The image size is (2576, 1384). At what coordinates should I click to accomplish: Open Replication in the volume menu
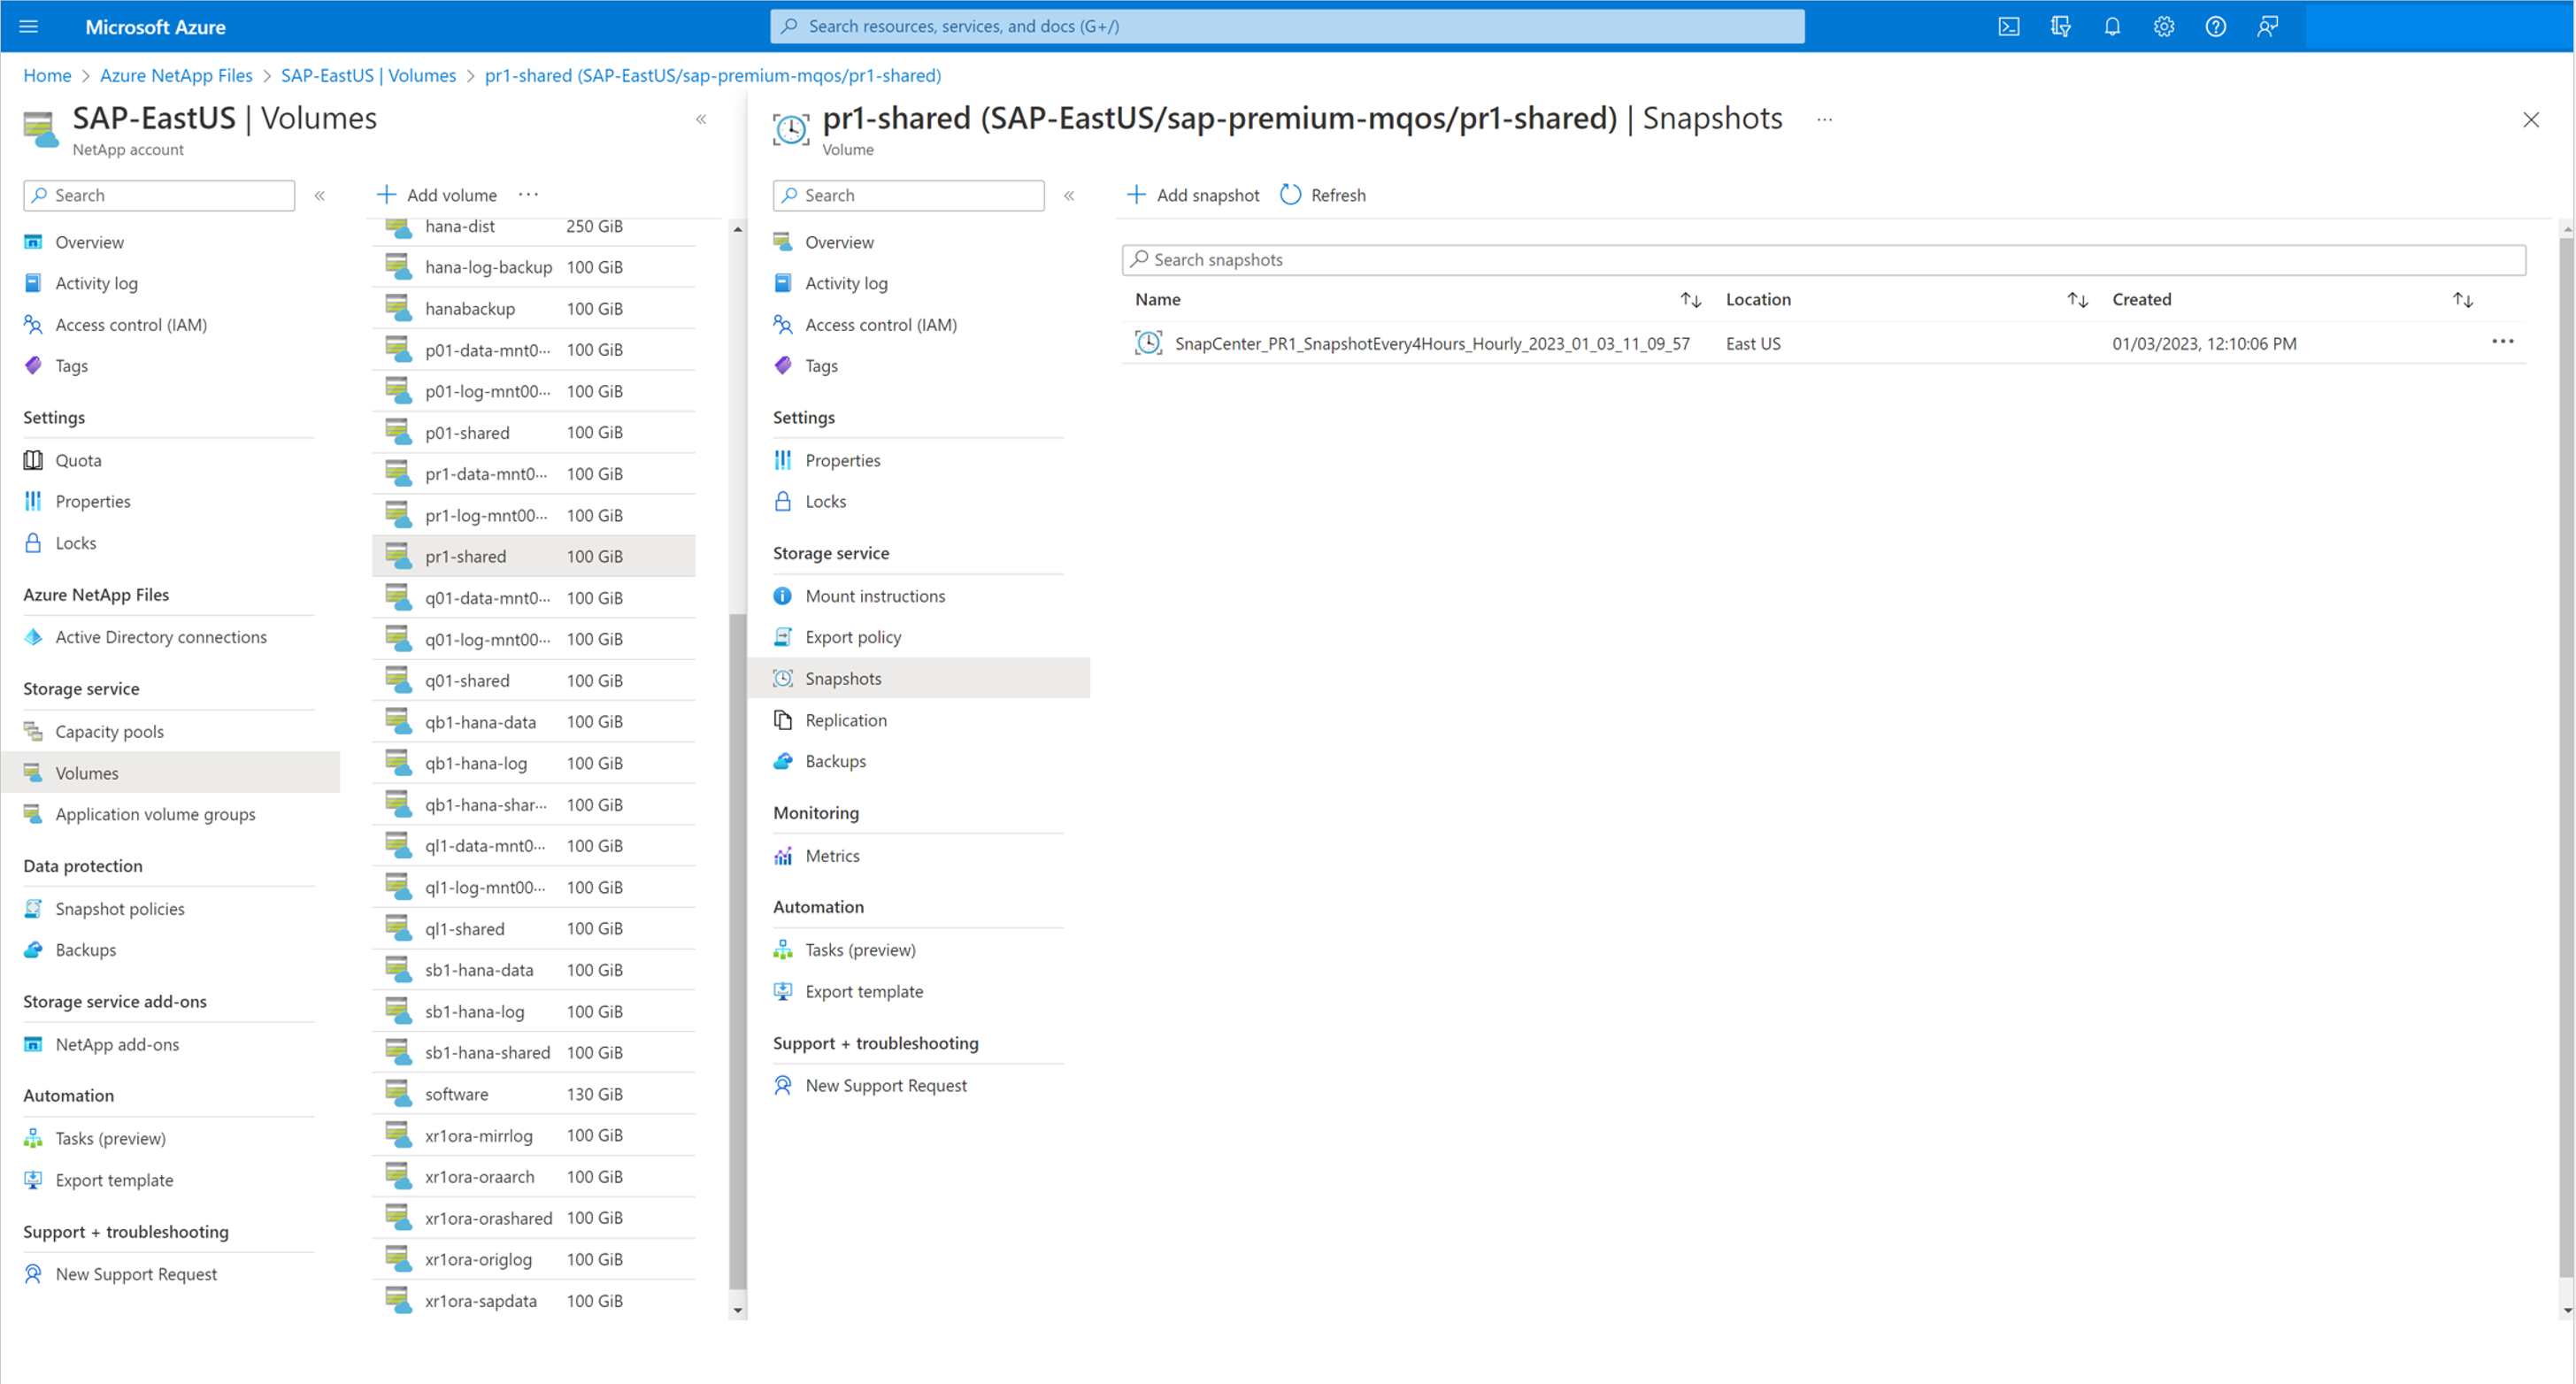click(845, 720)
